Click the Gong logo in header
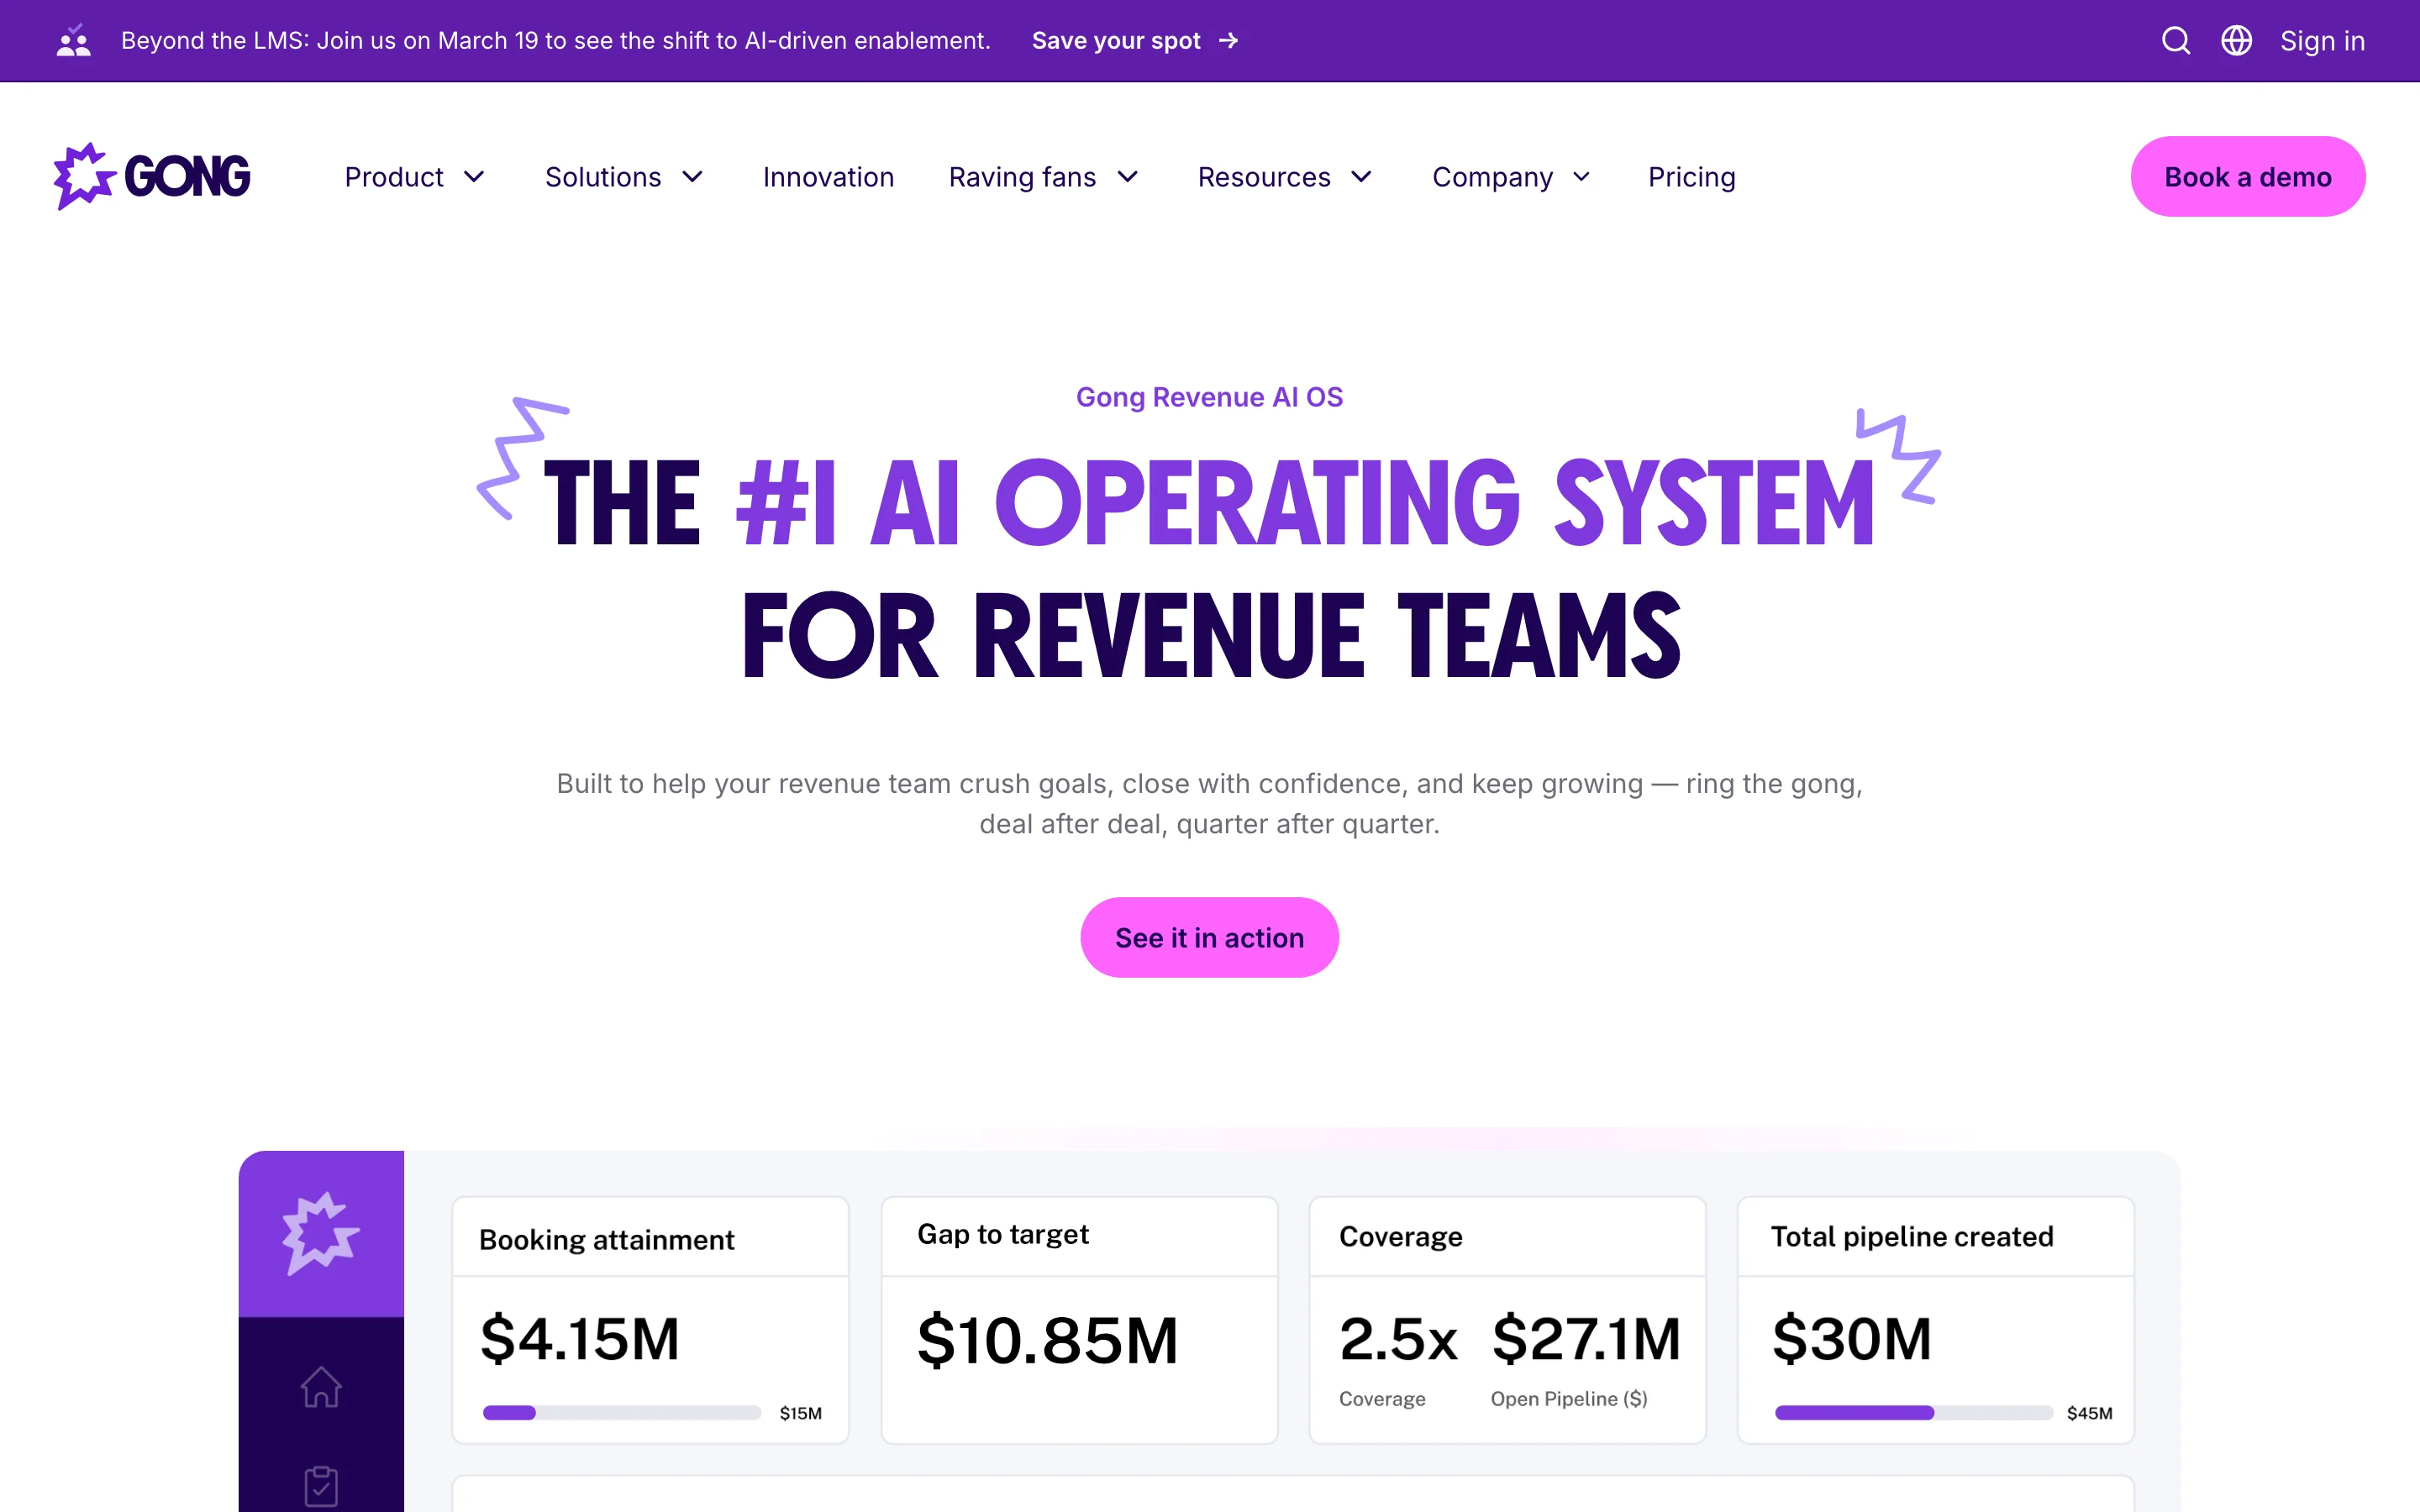2420x1512 pixels. (152, 176)
